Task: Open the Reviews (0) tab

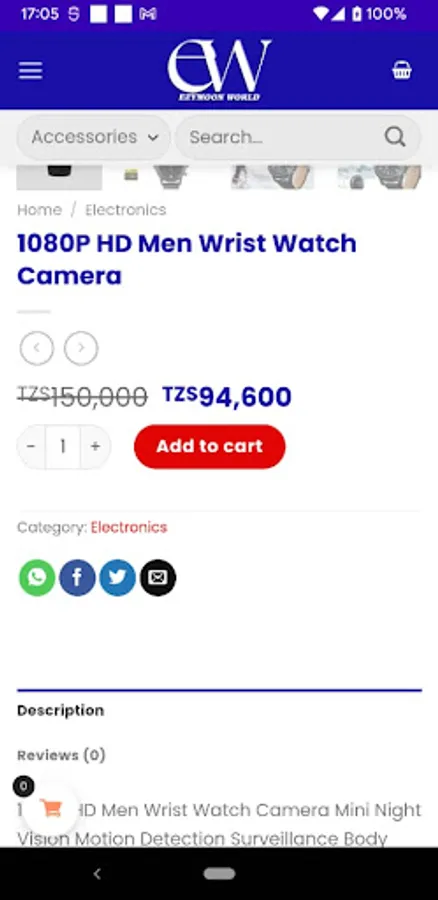Action: [x=61, y=755]
